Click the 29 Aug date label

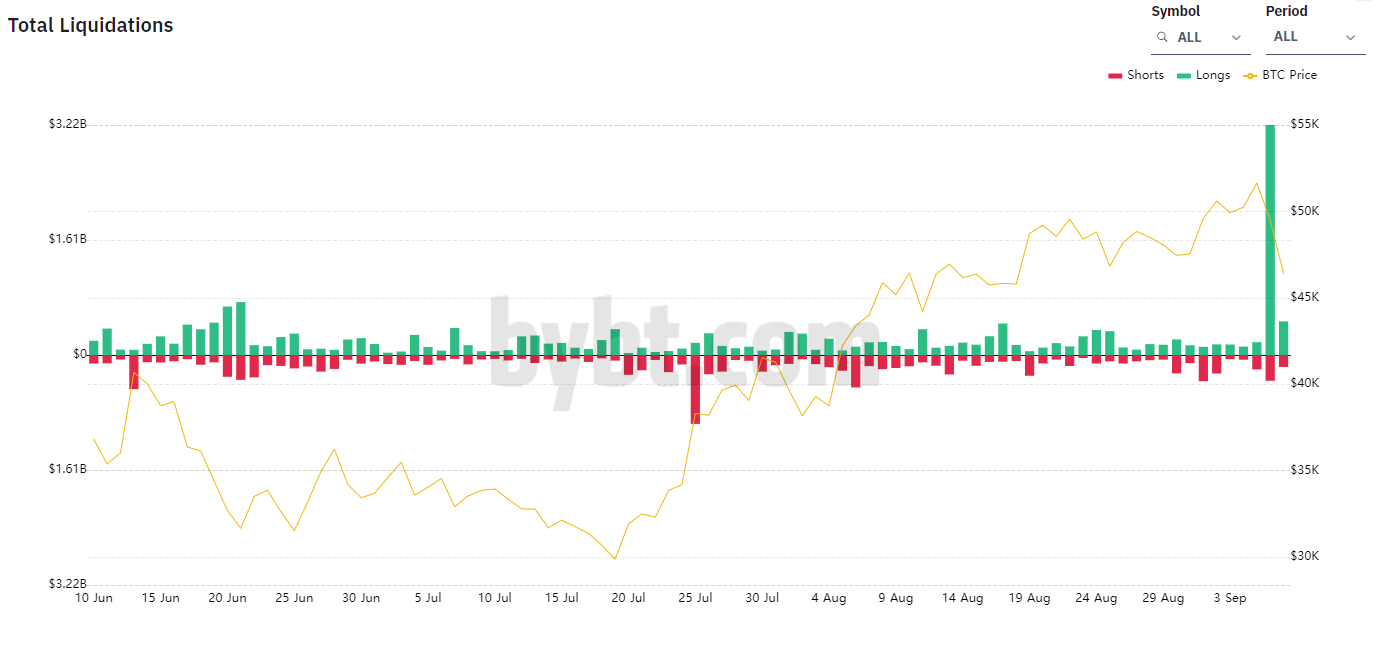click(x=1163, y=598)
